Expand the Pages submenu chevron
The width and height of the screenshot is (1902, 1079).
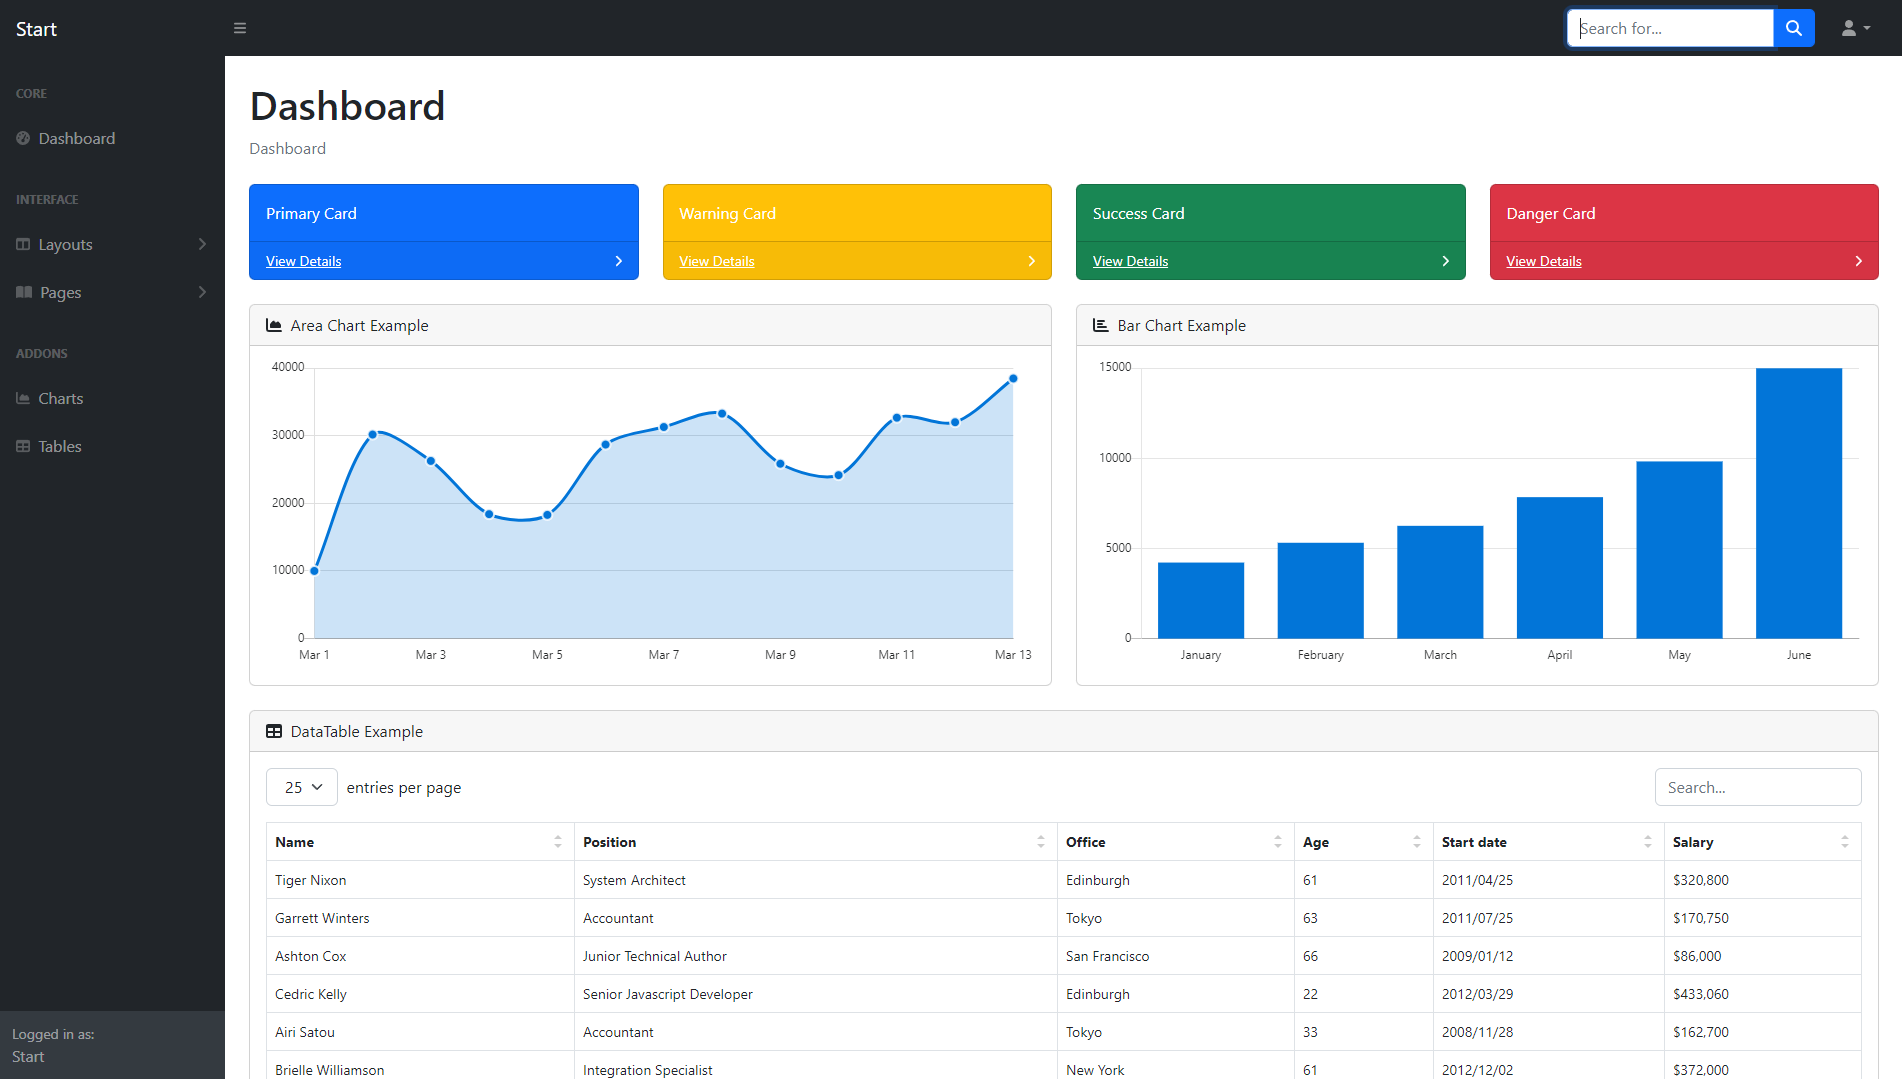pos(202,292)
